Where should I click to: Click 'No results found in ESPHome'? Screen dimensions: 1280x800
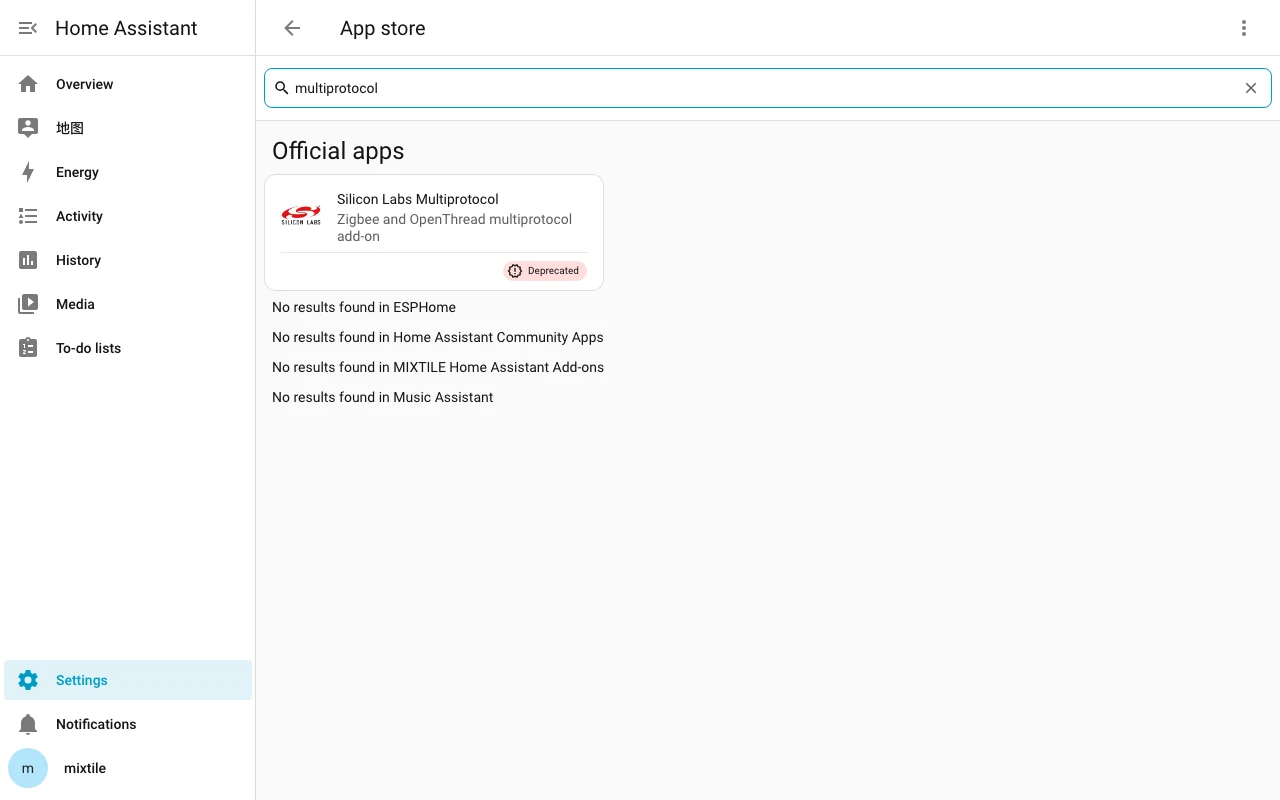364,307
